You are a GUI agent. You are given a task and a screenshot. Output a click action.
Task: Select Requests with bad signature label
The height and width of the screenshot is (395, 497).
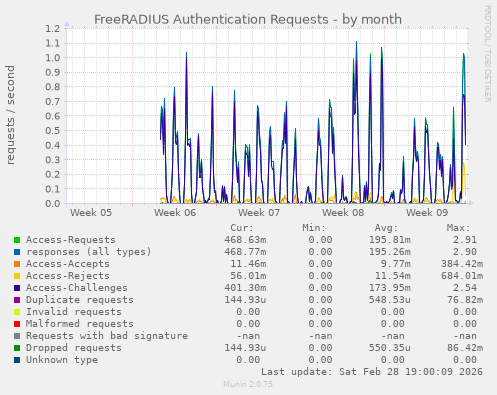[107, 336]
